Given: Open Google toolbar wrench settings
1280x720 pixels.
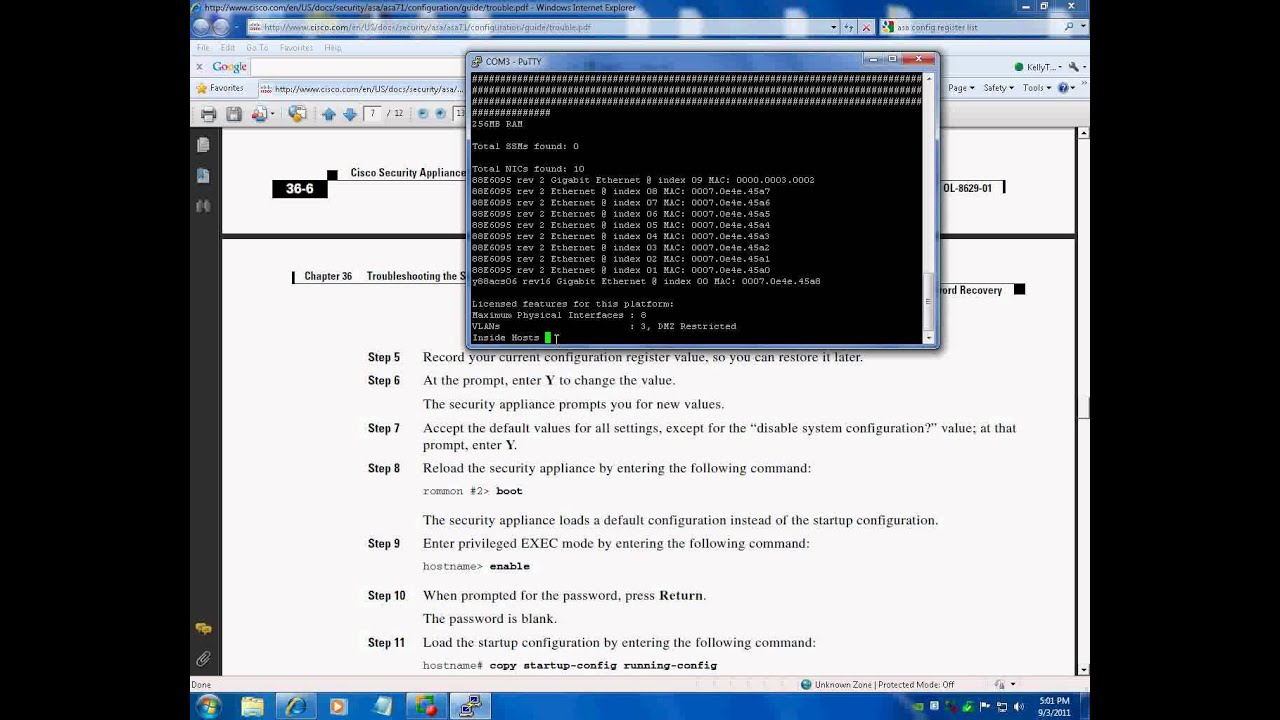Looking at the screenshot, I should tap(1075, 67).
